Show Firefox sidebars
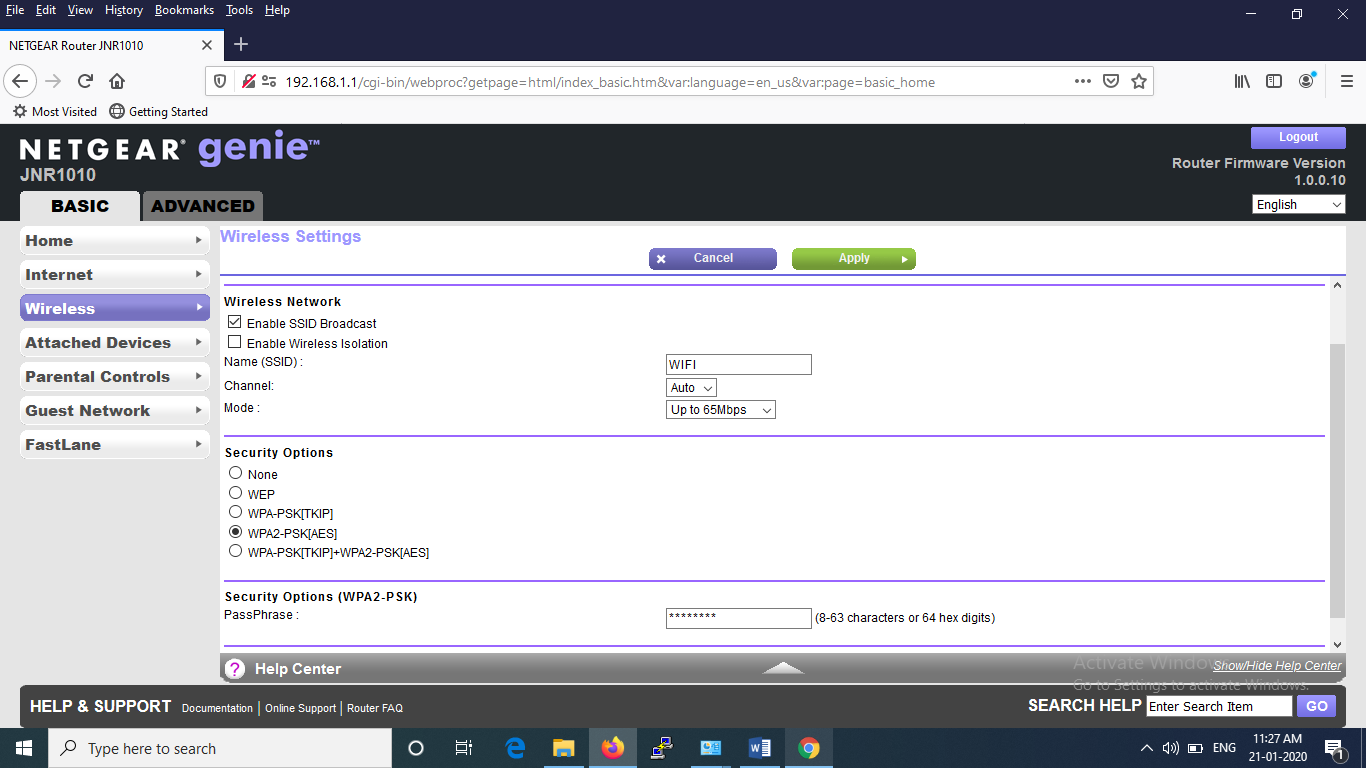The width and height of the screenshot is (1366, 768). click(1274, 81)
